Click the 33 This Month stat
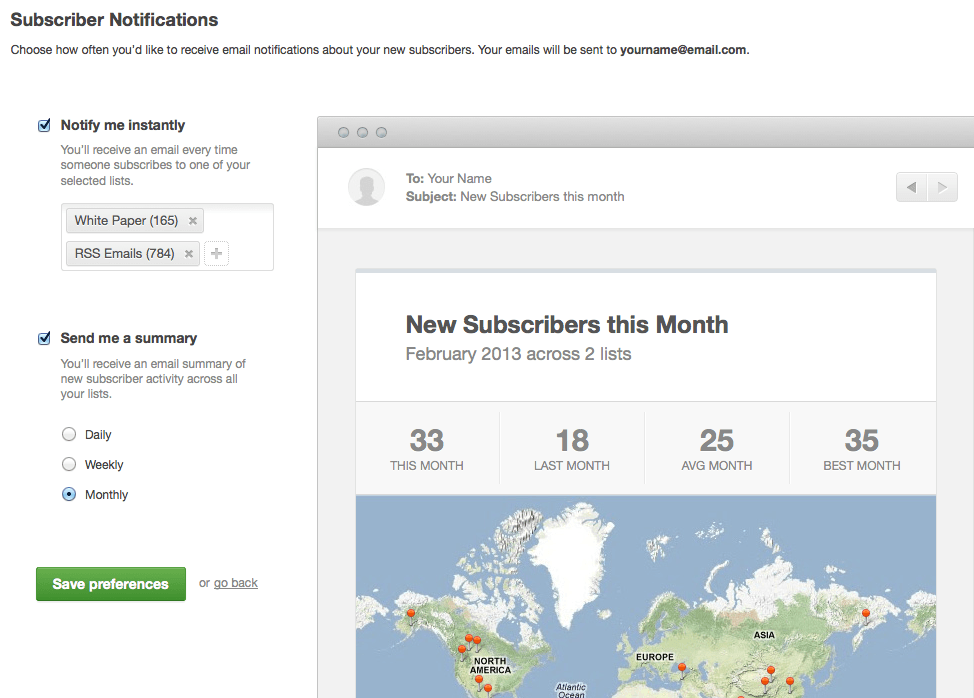This screenshot has height=698, width=974. [427, 449]
